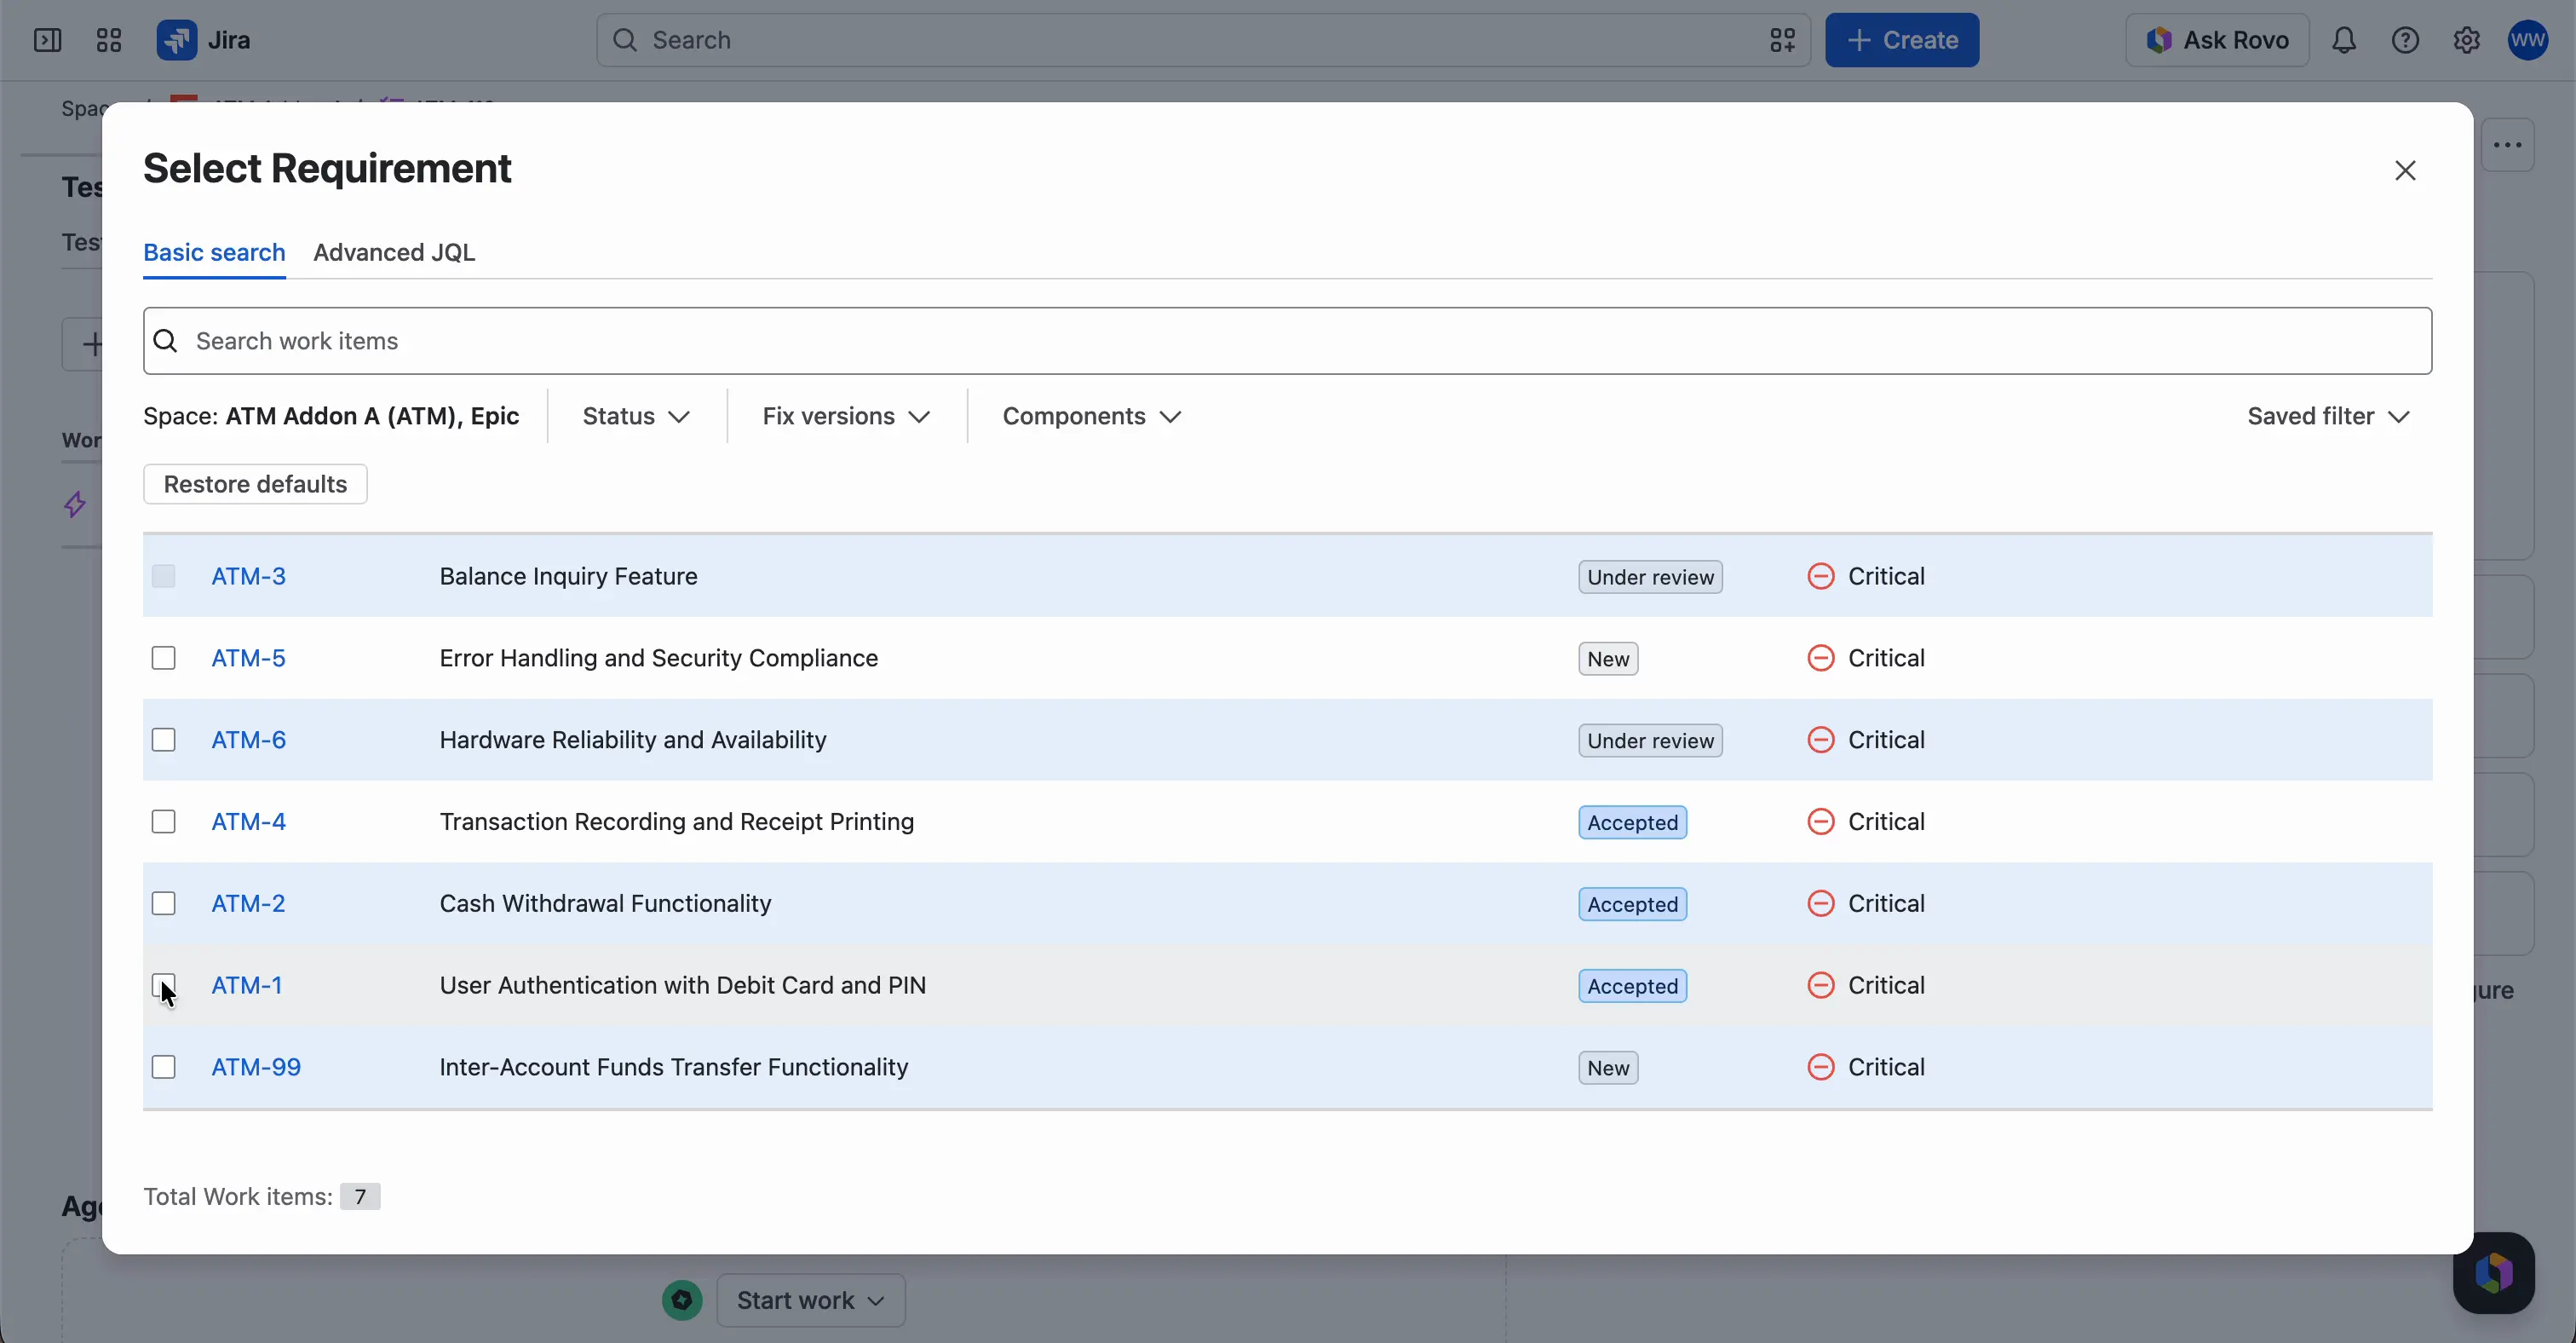
Task: Tick the checkbox for ATM-99
Action: pyautogui.click(x=163, y=1067)
